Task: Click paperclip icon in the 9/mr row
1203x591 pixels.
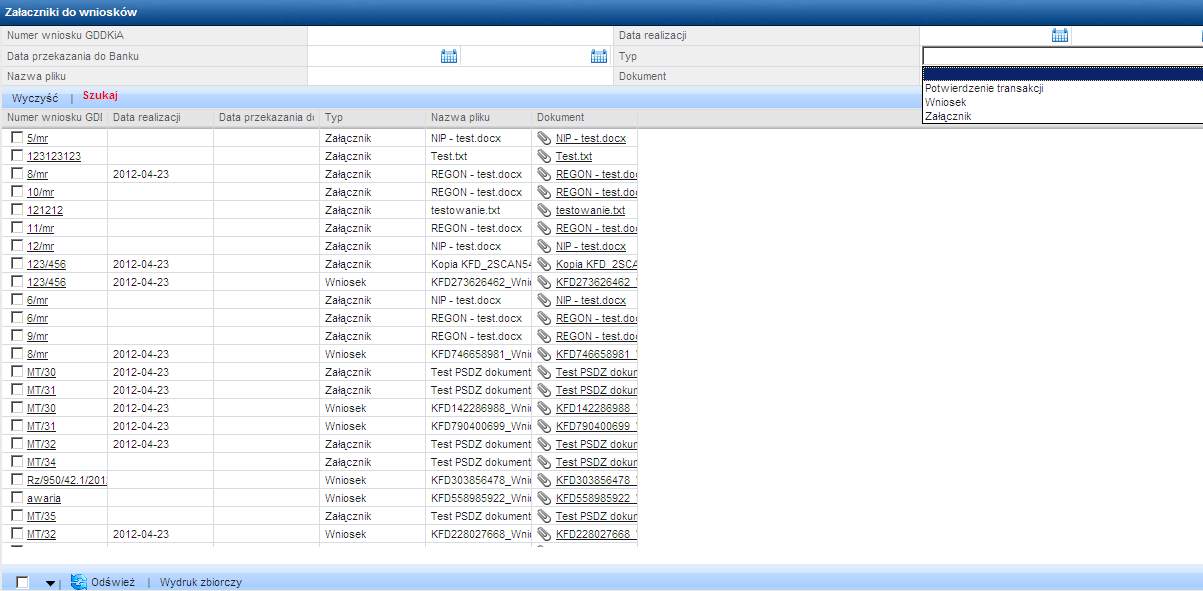Action: click(x=543, y=336)
